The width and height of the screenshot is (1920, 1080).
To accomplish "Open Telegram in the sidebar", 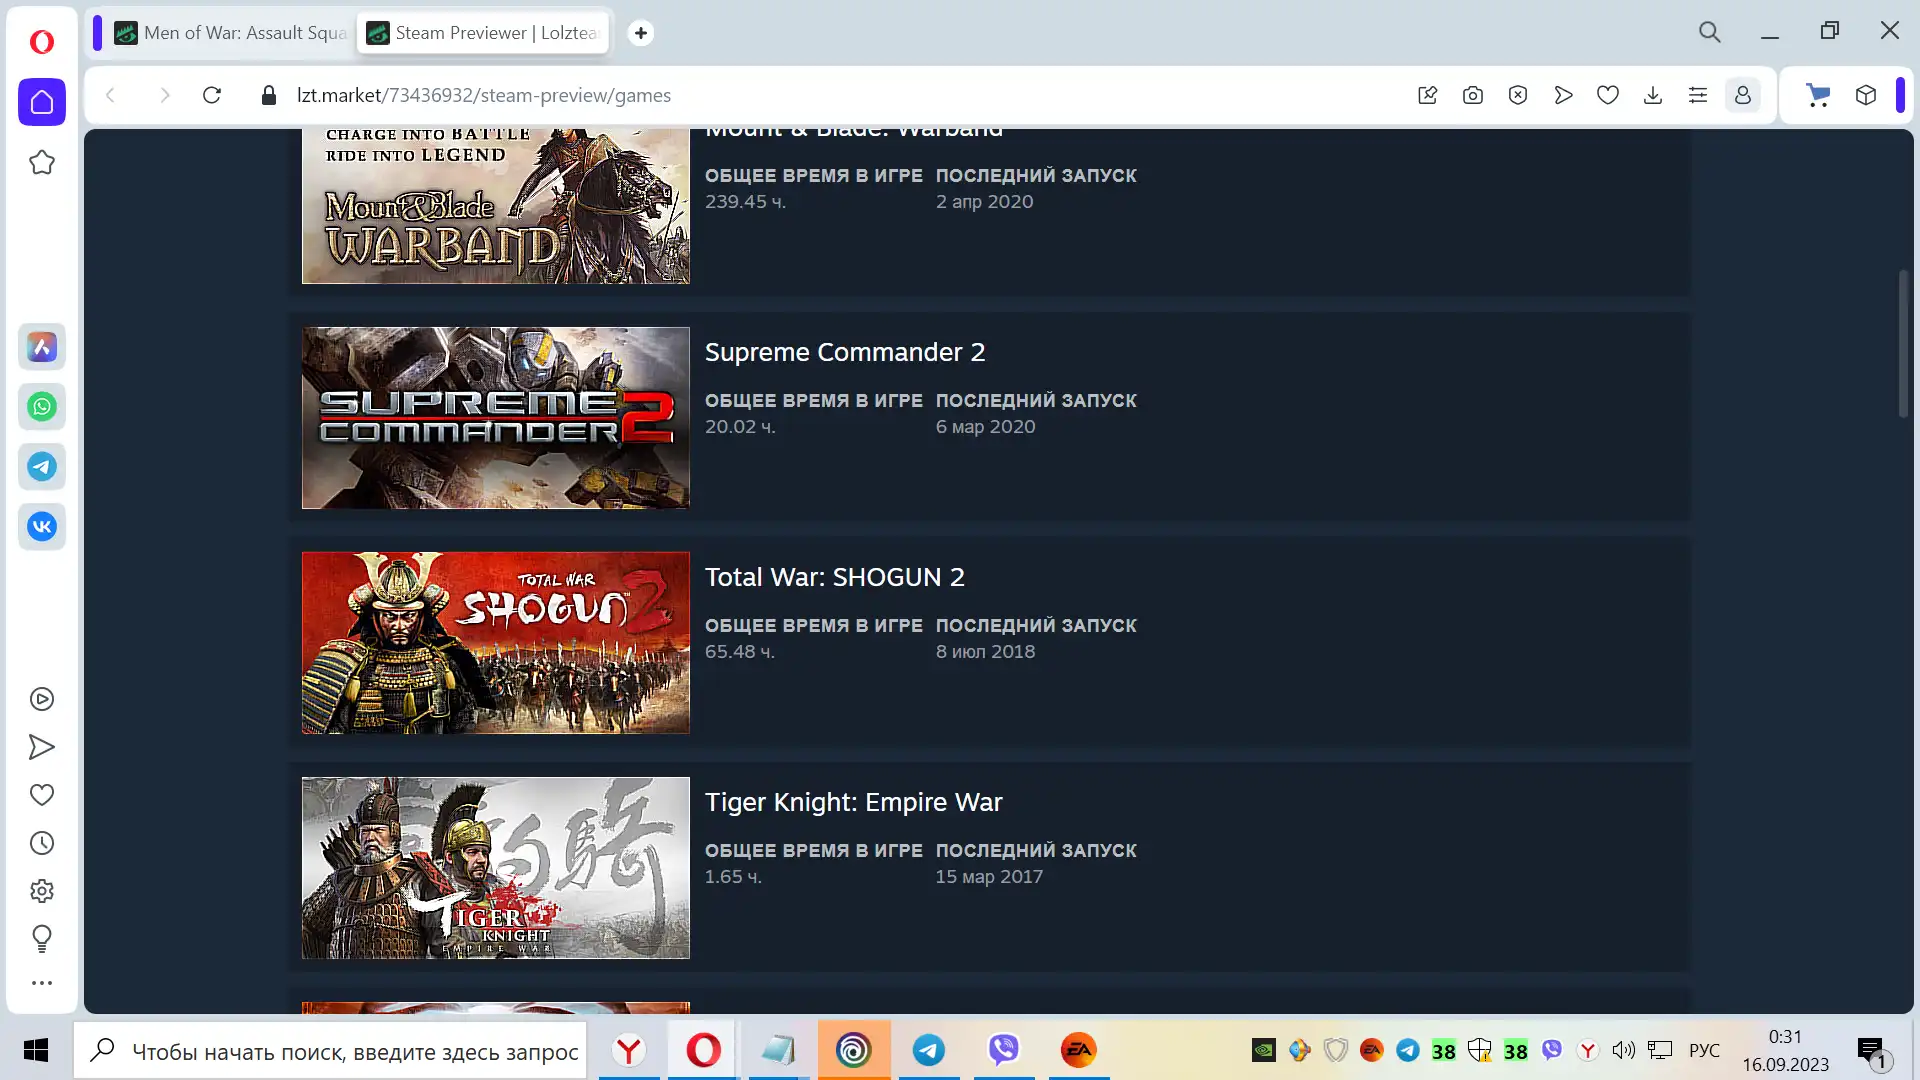I will click(42, 467).
